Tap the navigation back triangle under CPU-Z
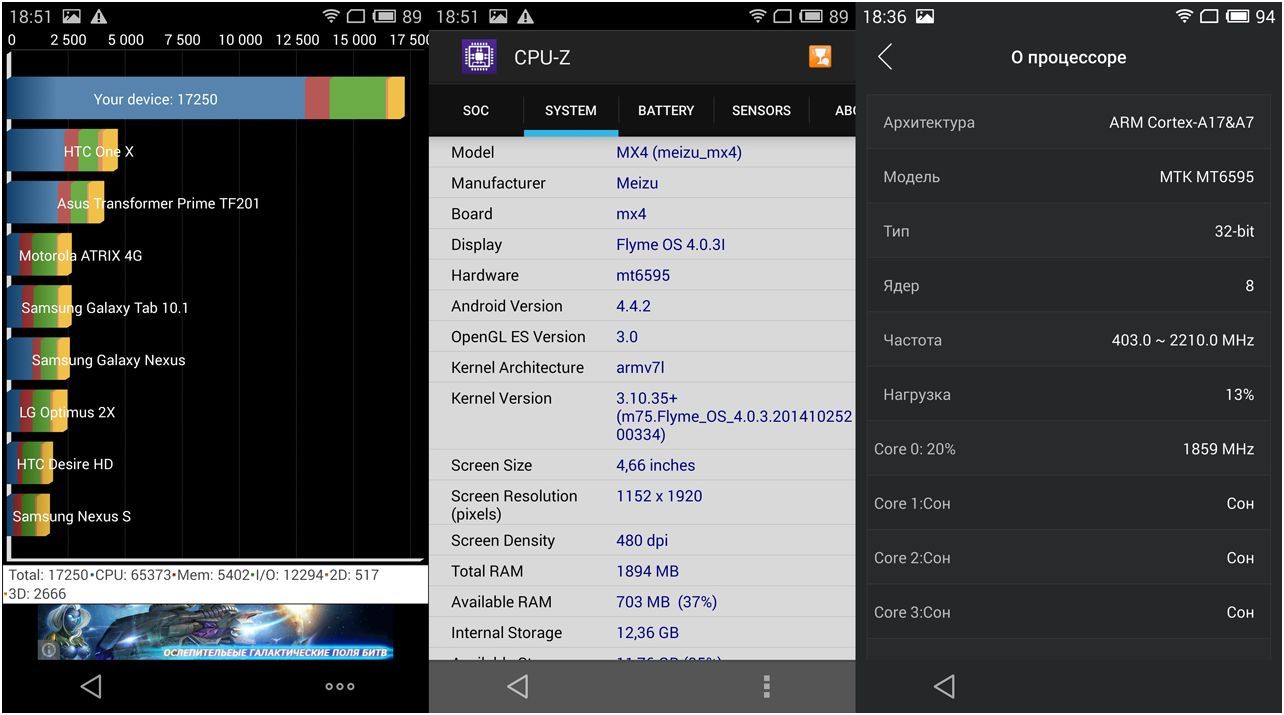 coord(518,686)
